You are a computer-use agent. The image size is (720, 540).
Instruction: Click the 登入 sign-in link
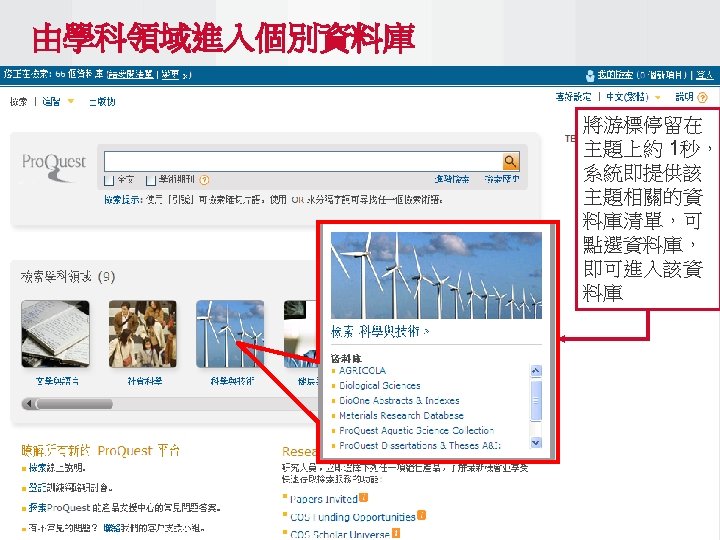click(x=705, y=75)
